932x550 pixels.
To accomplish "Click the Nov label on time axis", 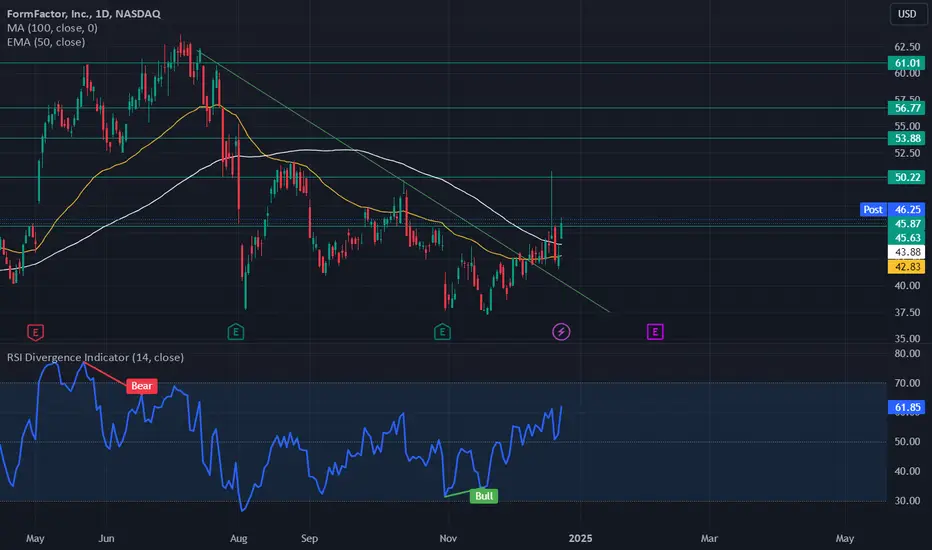I will pos(448,538).
